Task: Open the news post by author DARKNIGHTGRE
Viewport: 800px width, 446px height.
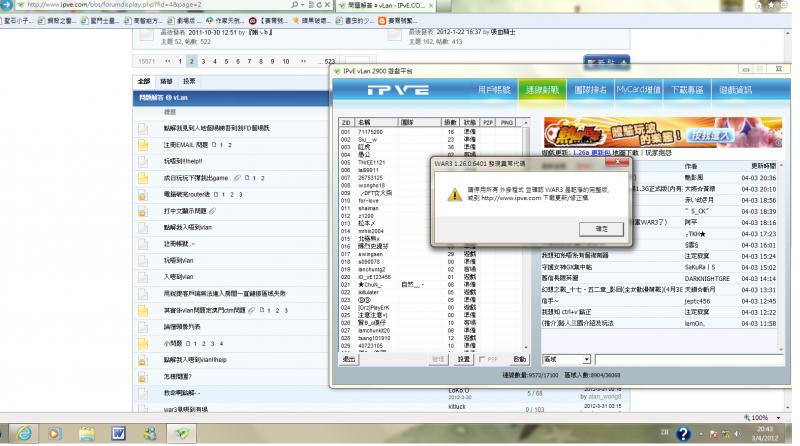Action: coord(659,278)
